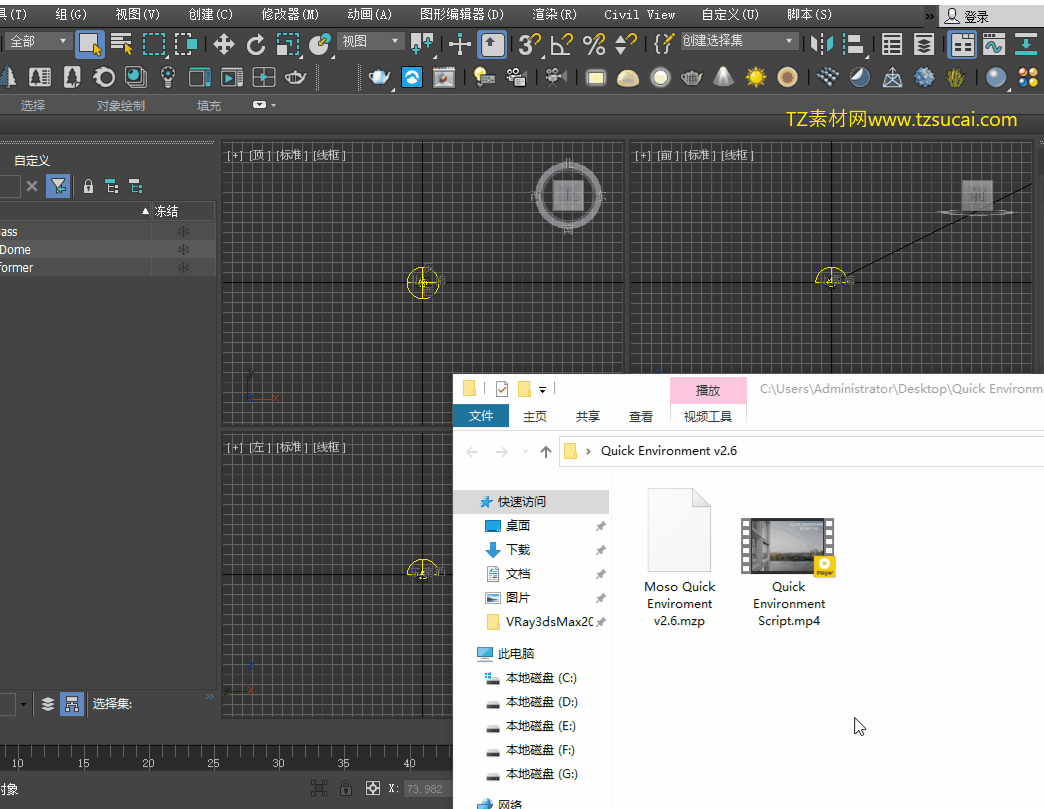Click the VRay Dome light icon
Viewport: 1044px width, 809px height.
[x=628, y=77]
